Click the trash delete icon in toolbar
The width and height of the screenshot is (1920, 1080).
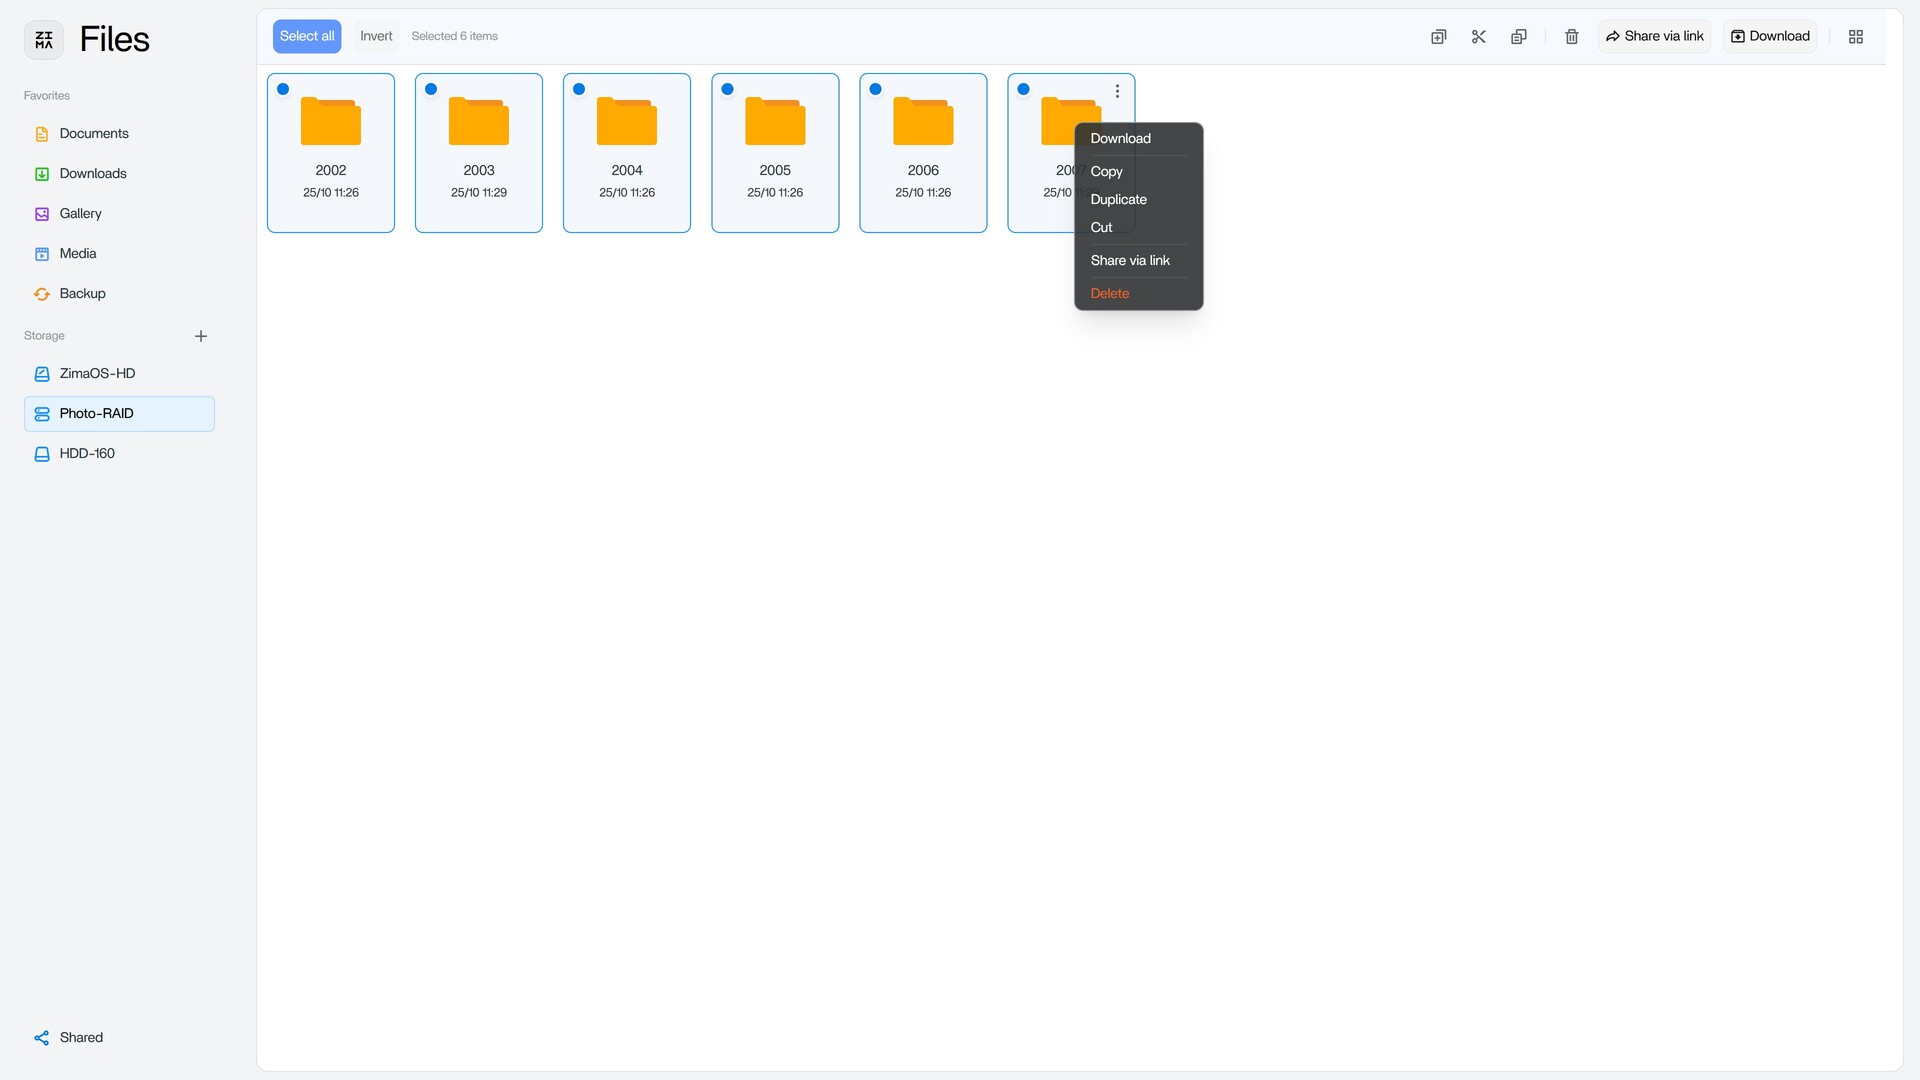1571,37
